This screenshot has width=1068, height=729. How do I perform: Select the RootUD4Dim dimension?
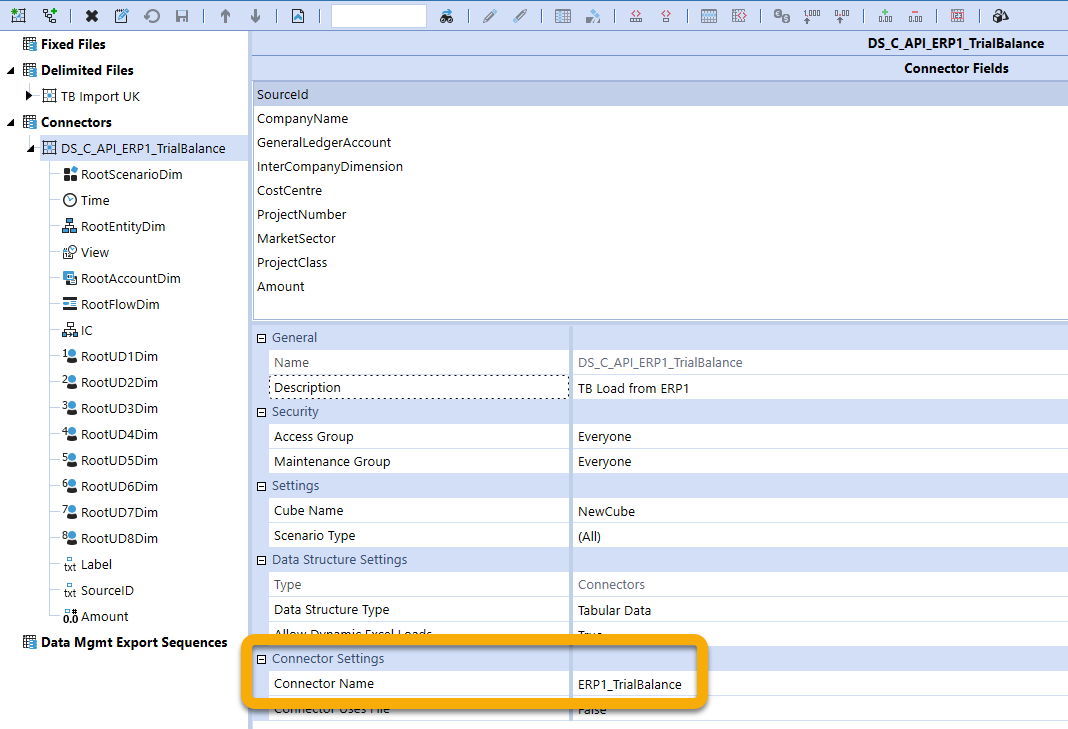[119, 435]
